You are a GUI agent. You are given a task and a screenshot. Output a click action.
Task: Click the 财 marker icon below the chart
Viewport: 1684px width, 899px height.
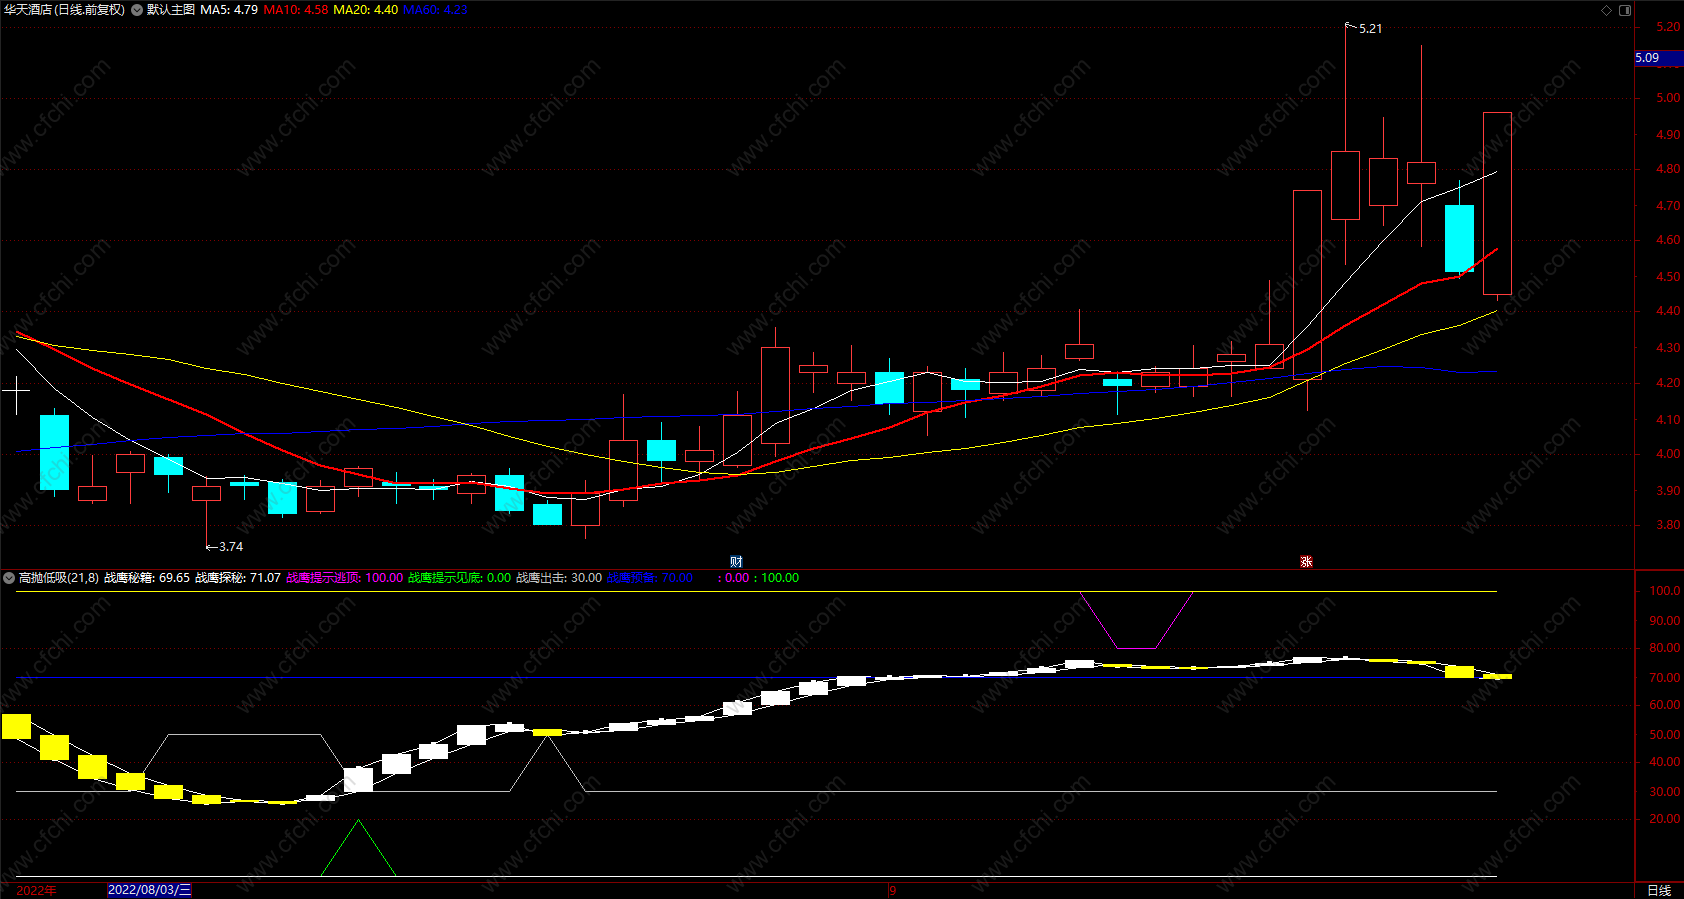736,562
